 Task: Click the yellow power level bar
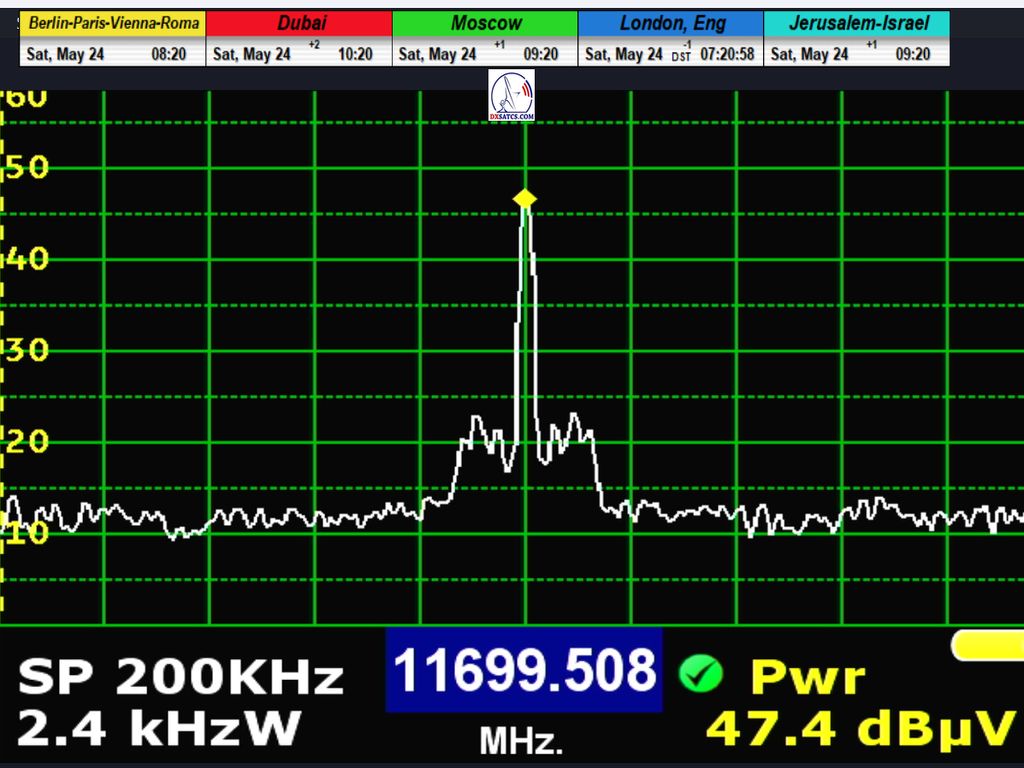click(988, 645)
